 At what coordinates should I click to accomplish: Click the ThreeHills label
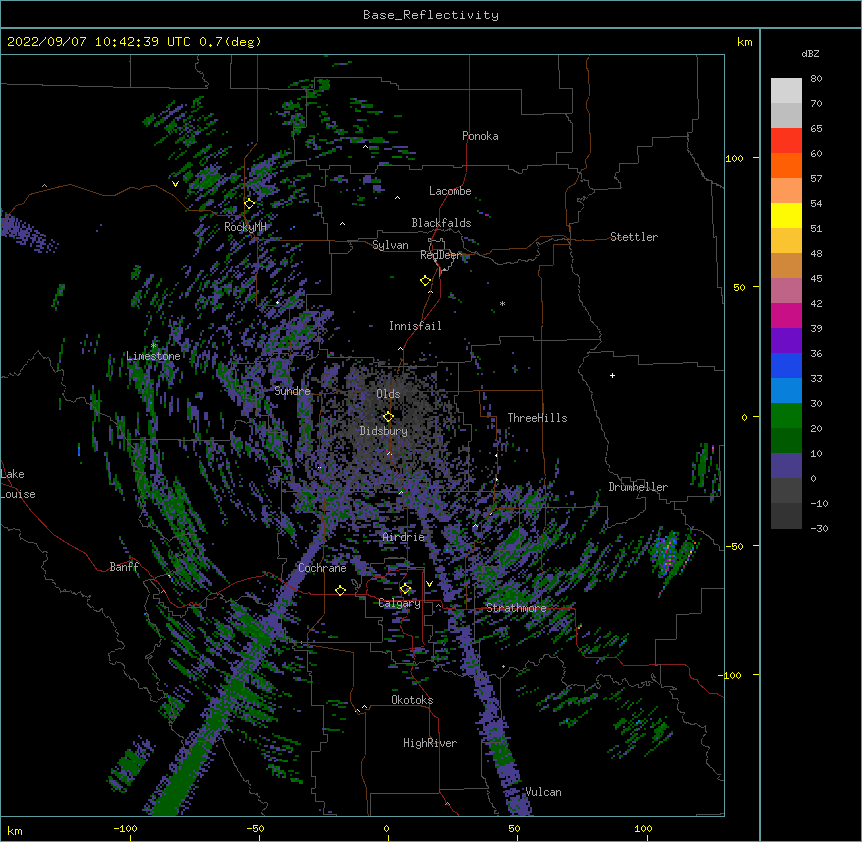pos(537,418)
